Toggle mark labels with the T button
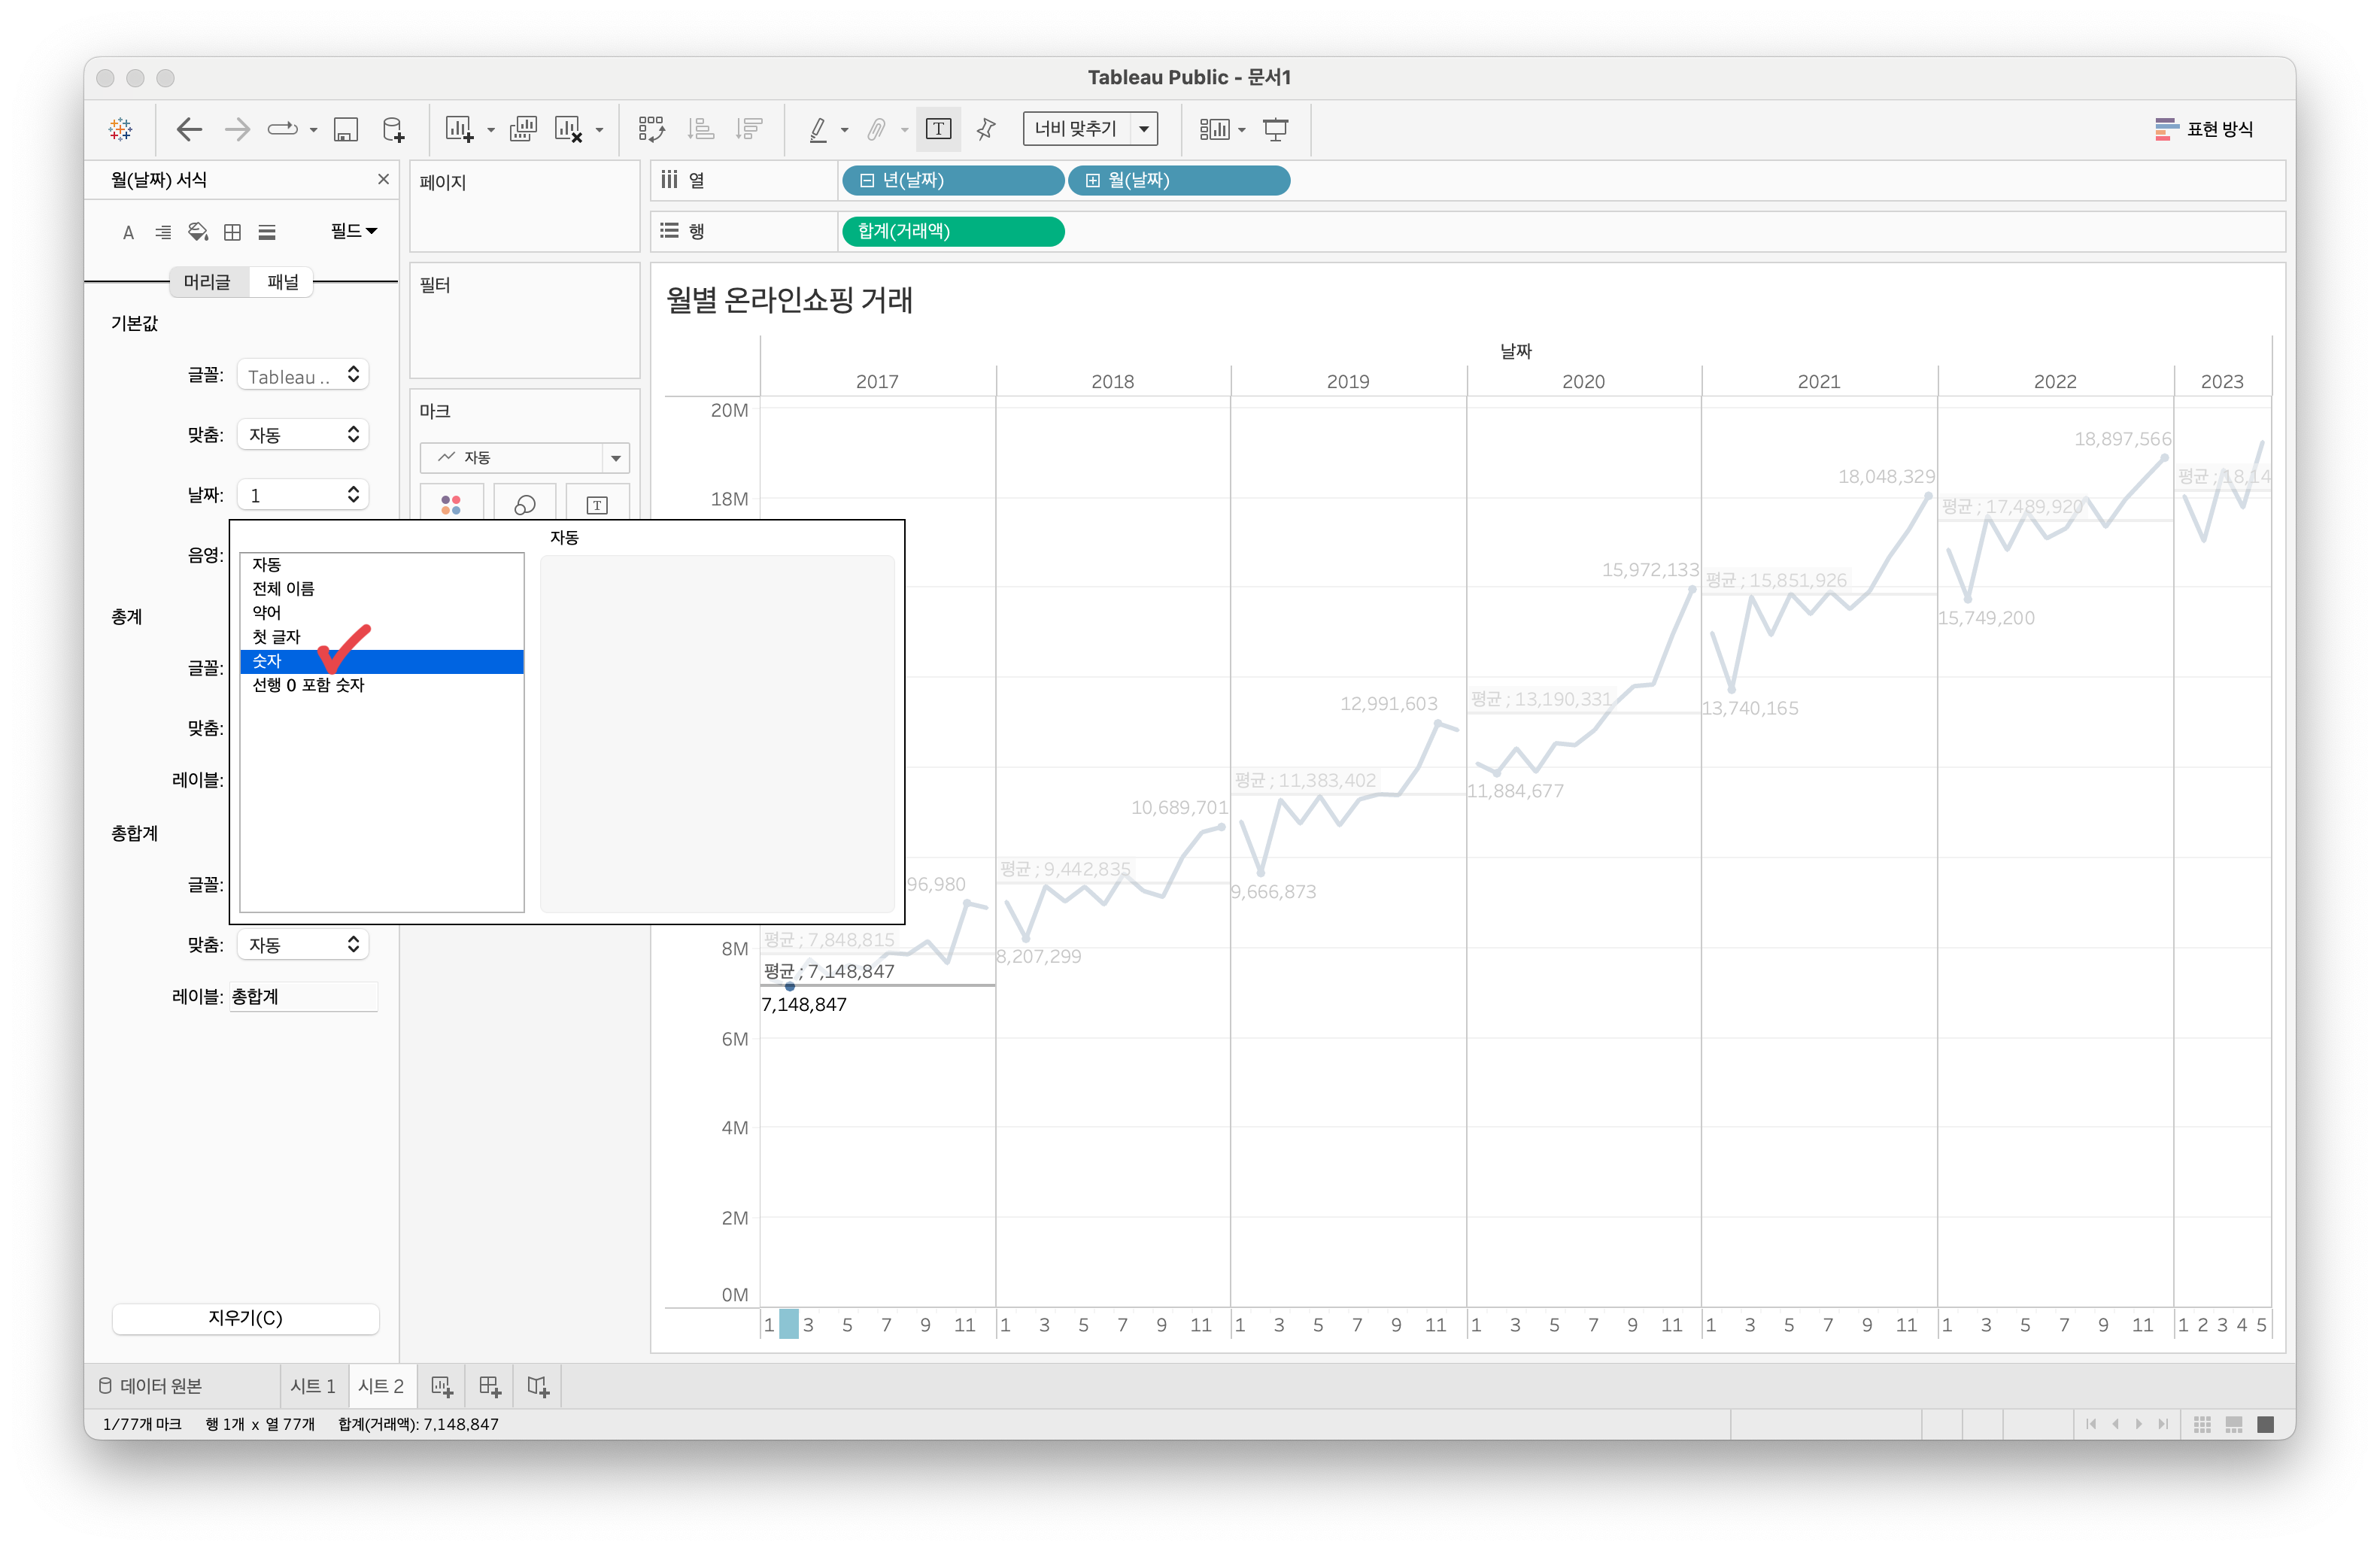The width and height of the screenshot is (2380, 1551). 938,129
